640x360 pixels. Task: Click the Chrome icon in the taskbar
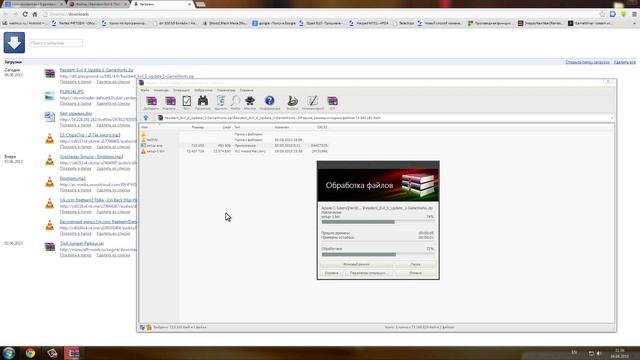30,353
